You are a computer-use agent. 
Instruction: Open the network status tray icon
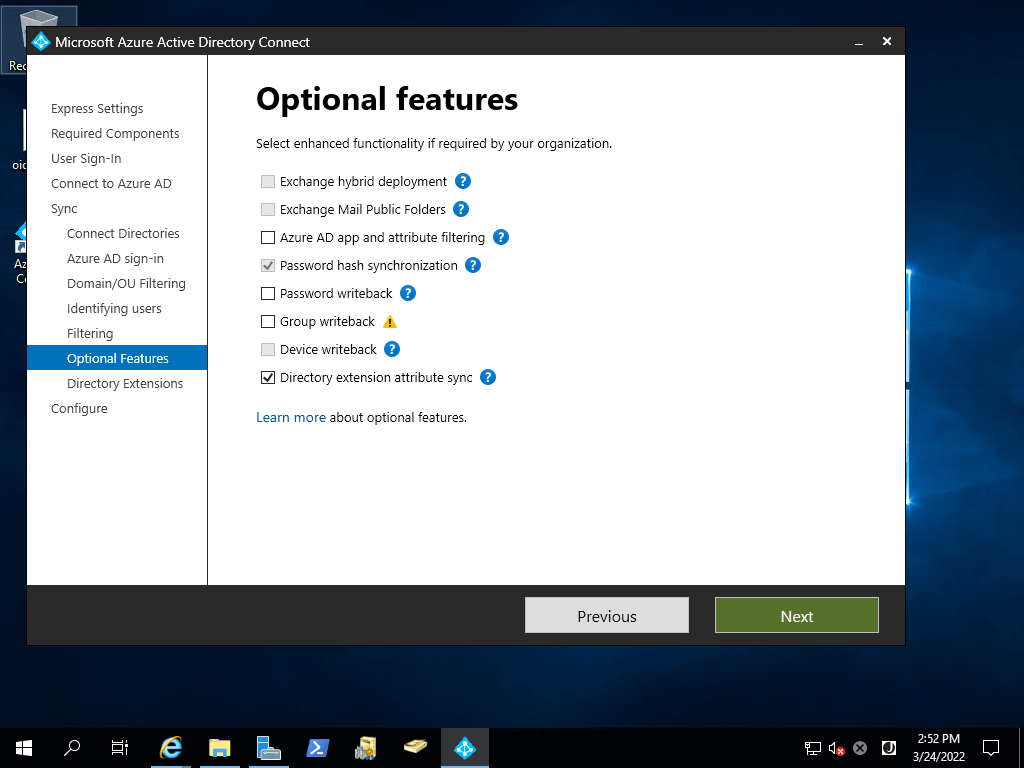click(812, 748)
